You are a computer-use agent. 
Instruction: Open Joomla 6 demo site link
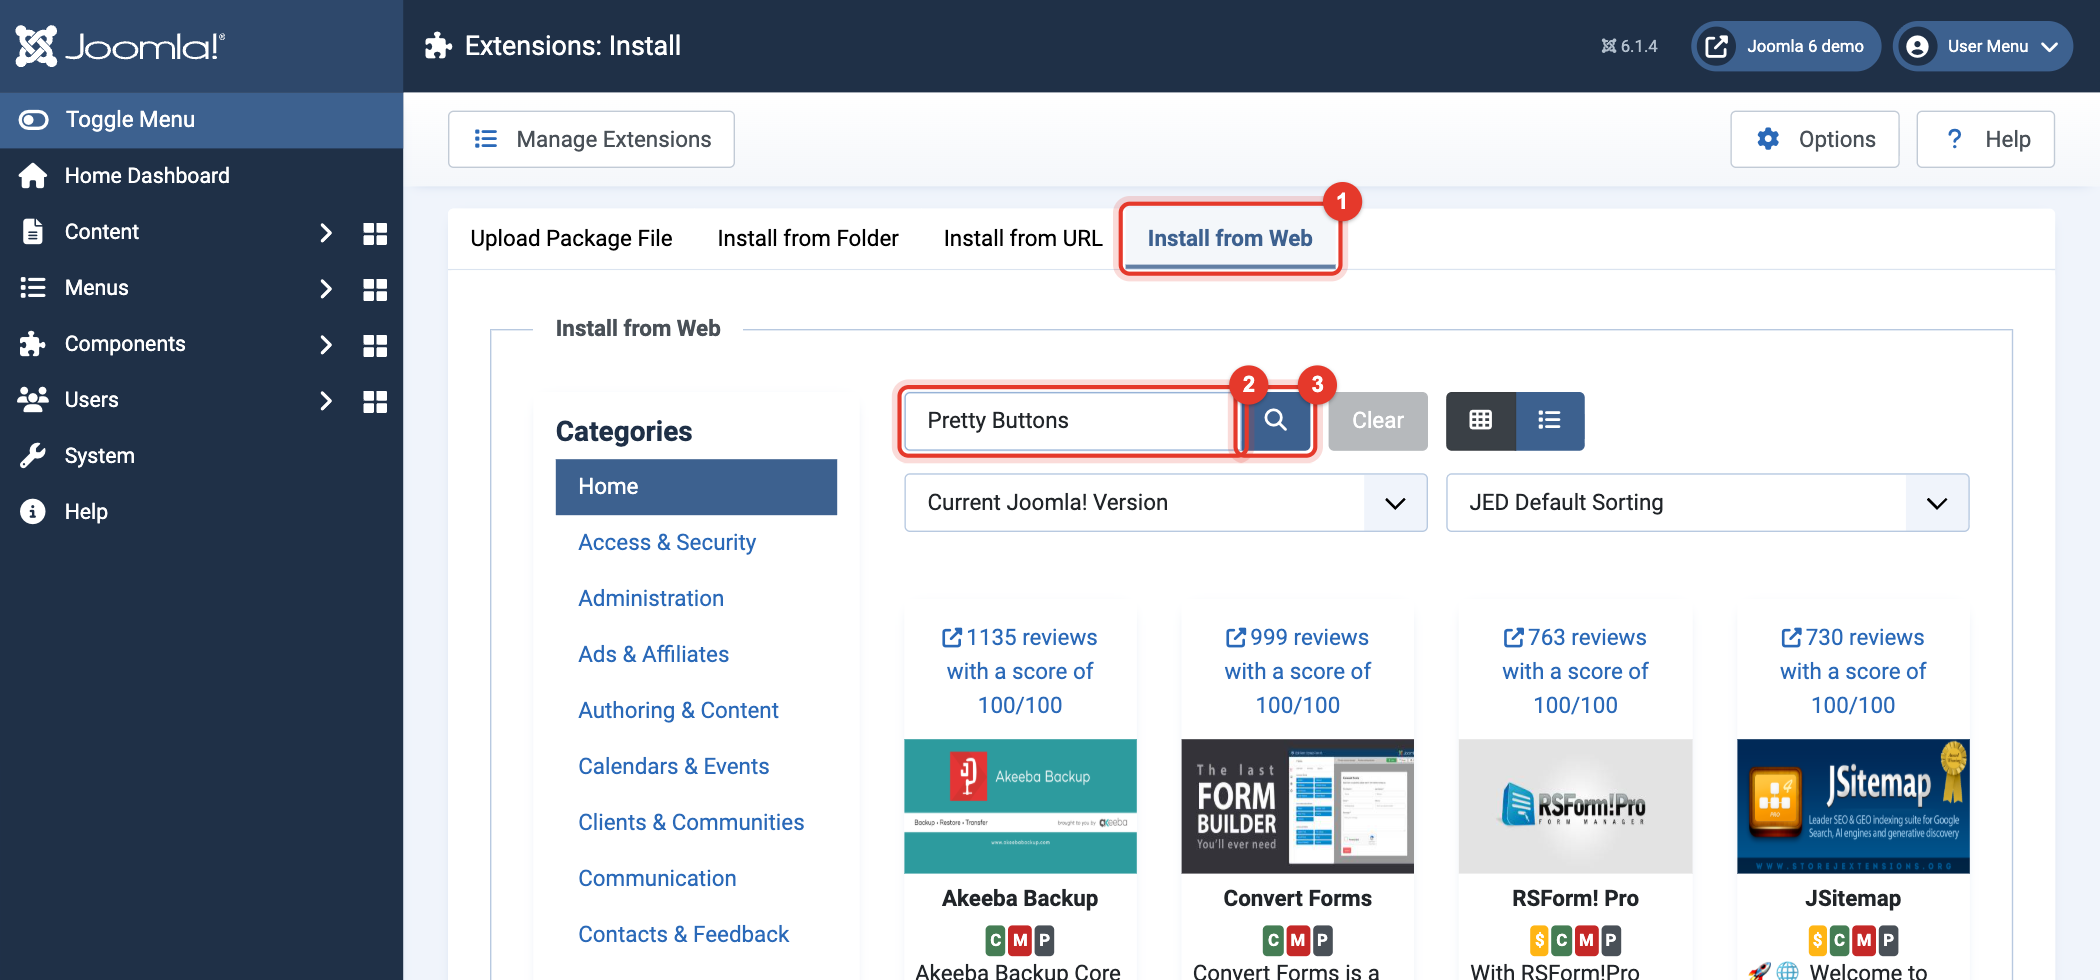(1786, 46)
